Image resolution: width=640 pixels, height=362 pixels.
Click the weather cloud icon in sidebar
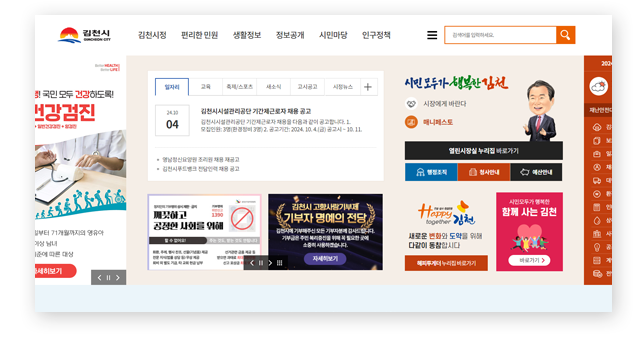[598, 87]
